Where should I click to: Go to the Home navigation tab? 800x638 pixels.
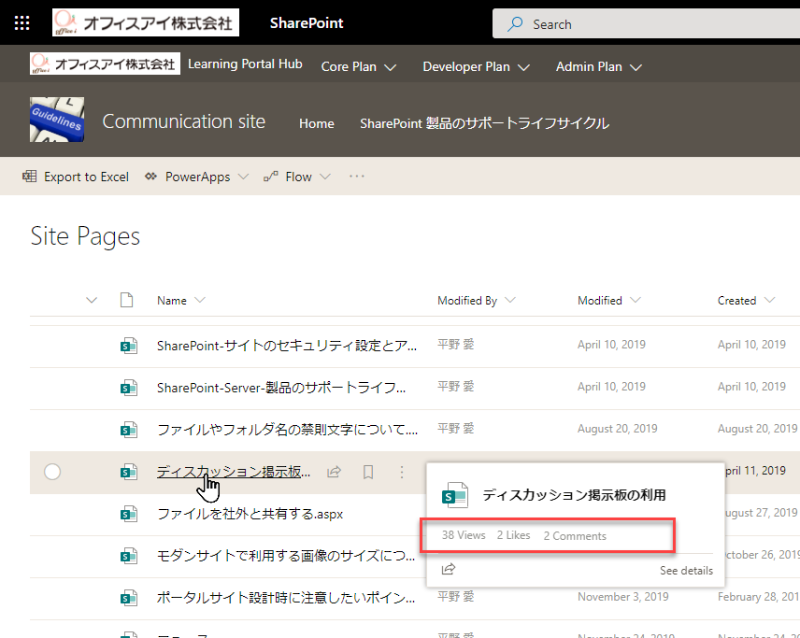point(316,123)
